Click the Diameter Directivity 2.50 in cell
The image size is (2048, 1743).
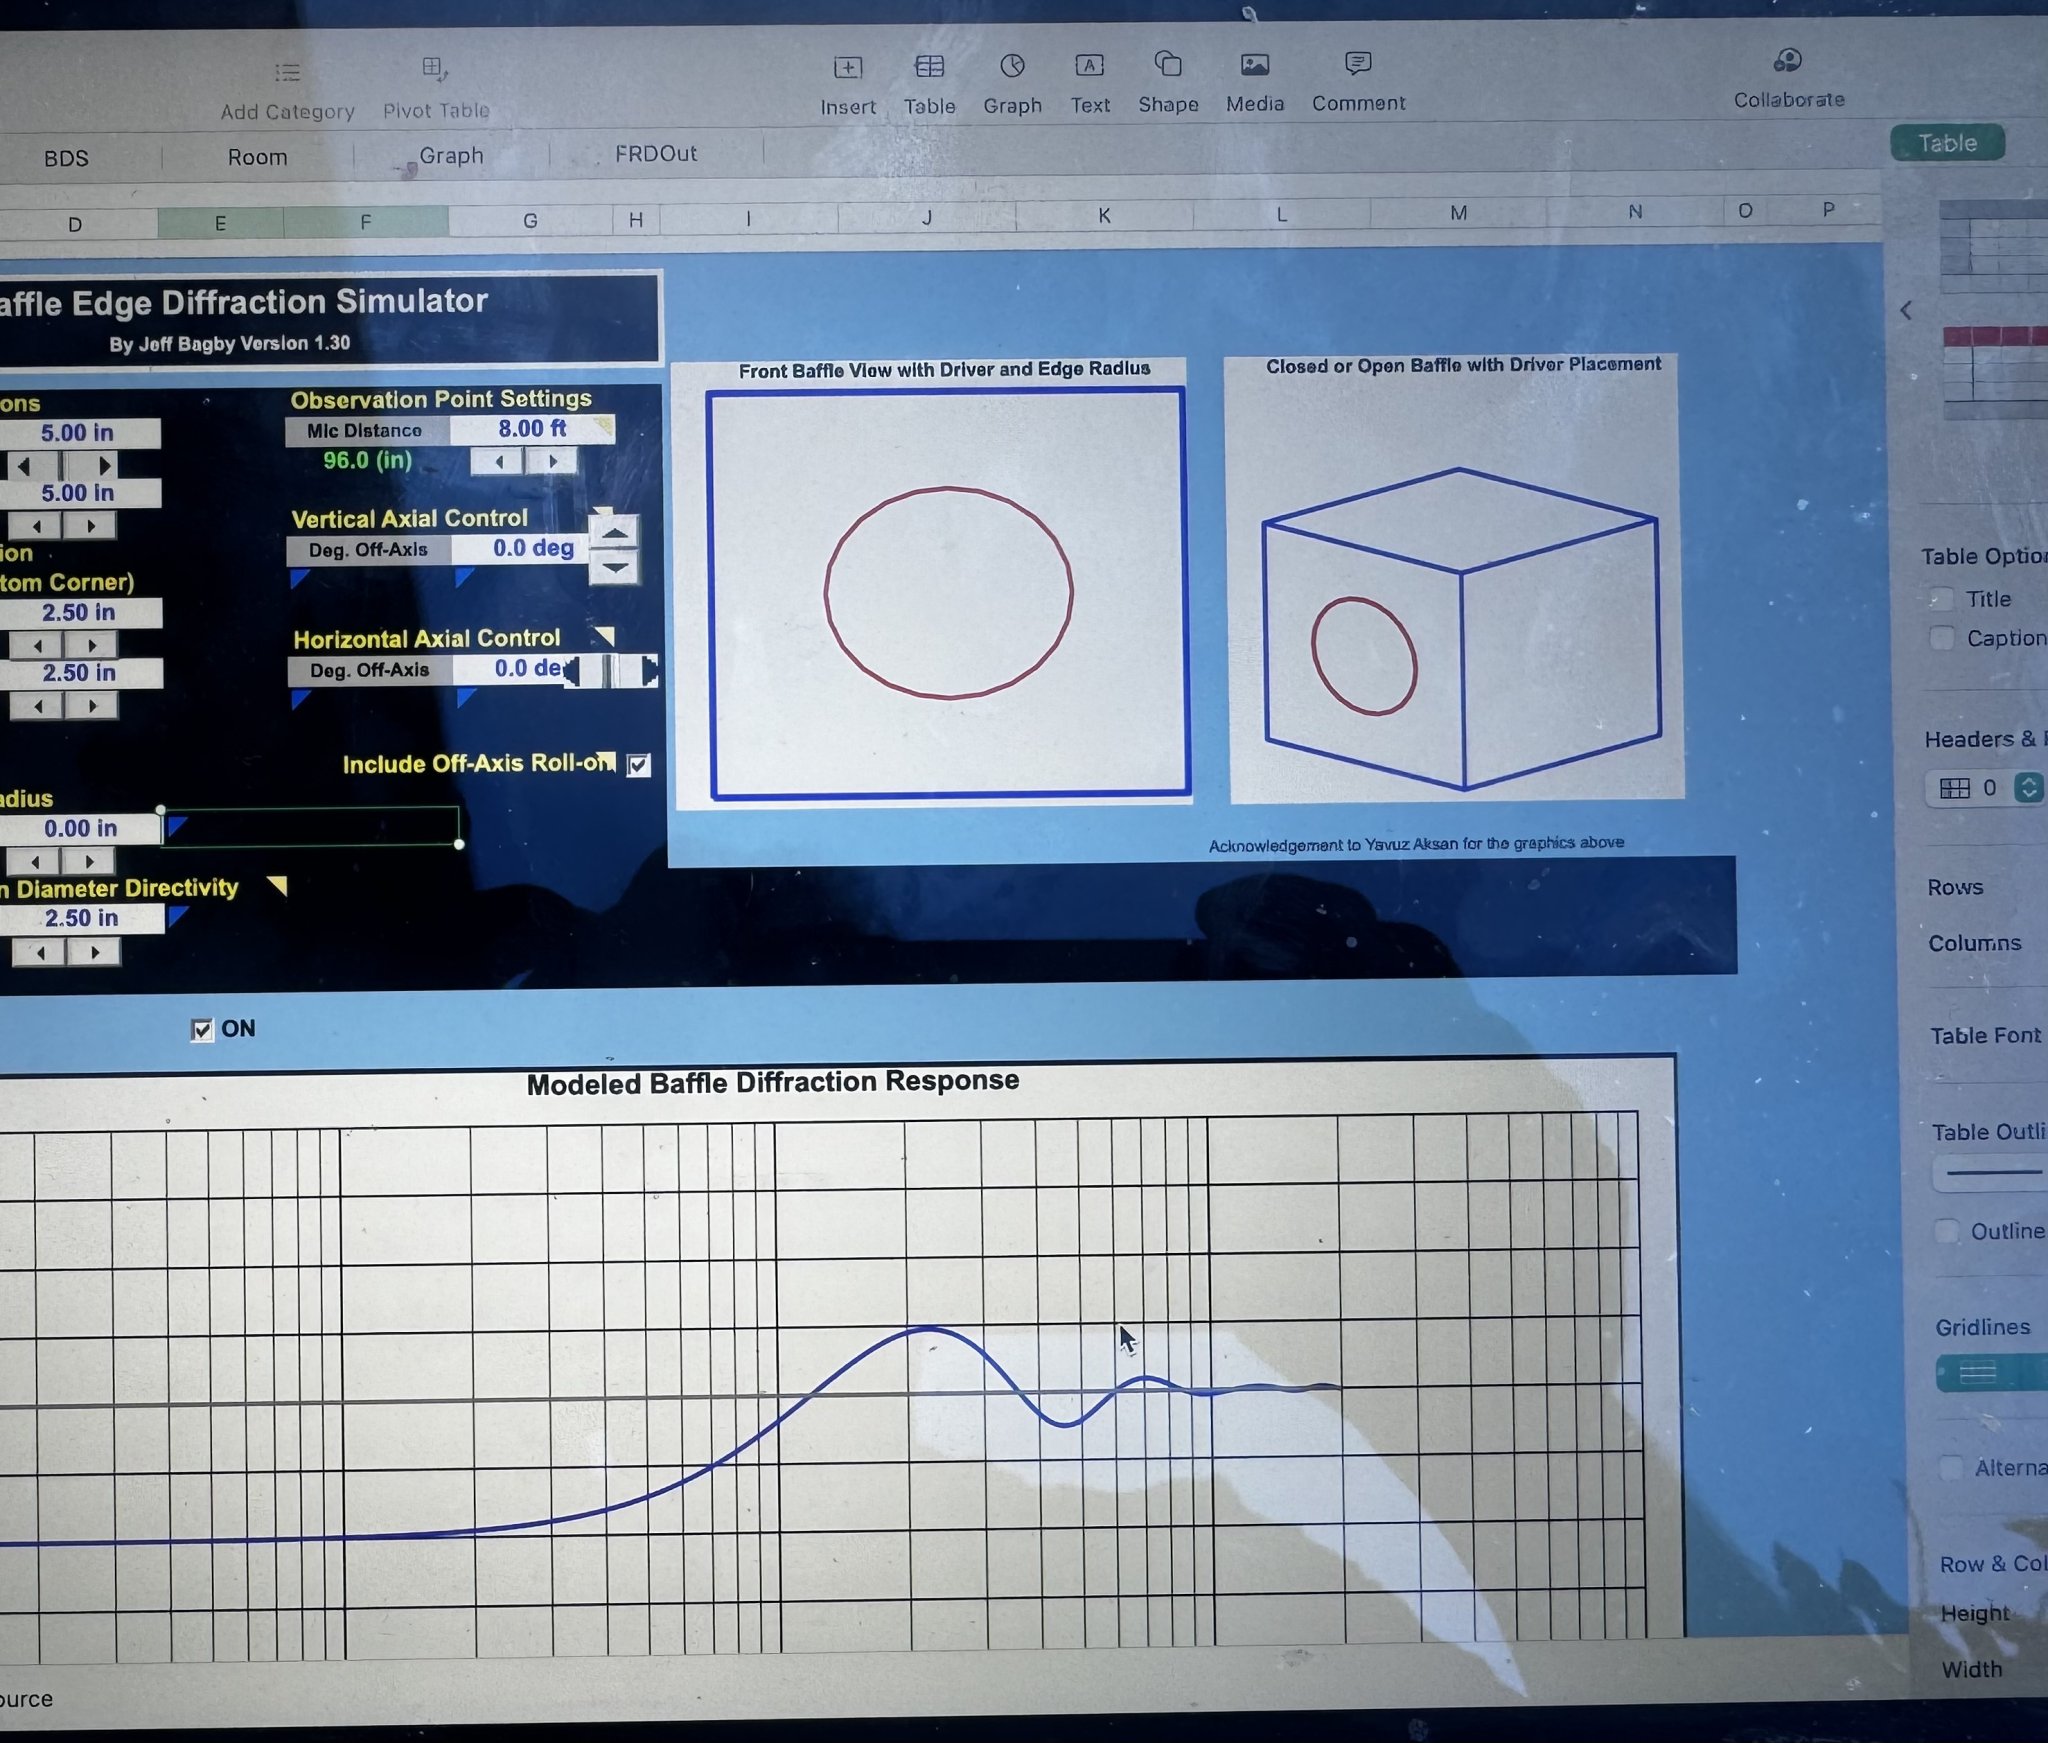82,918
